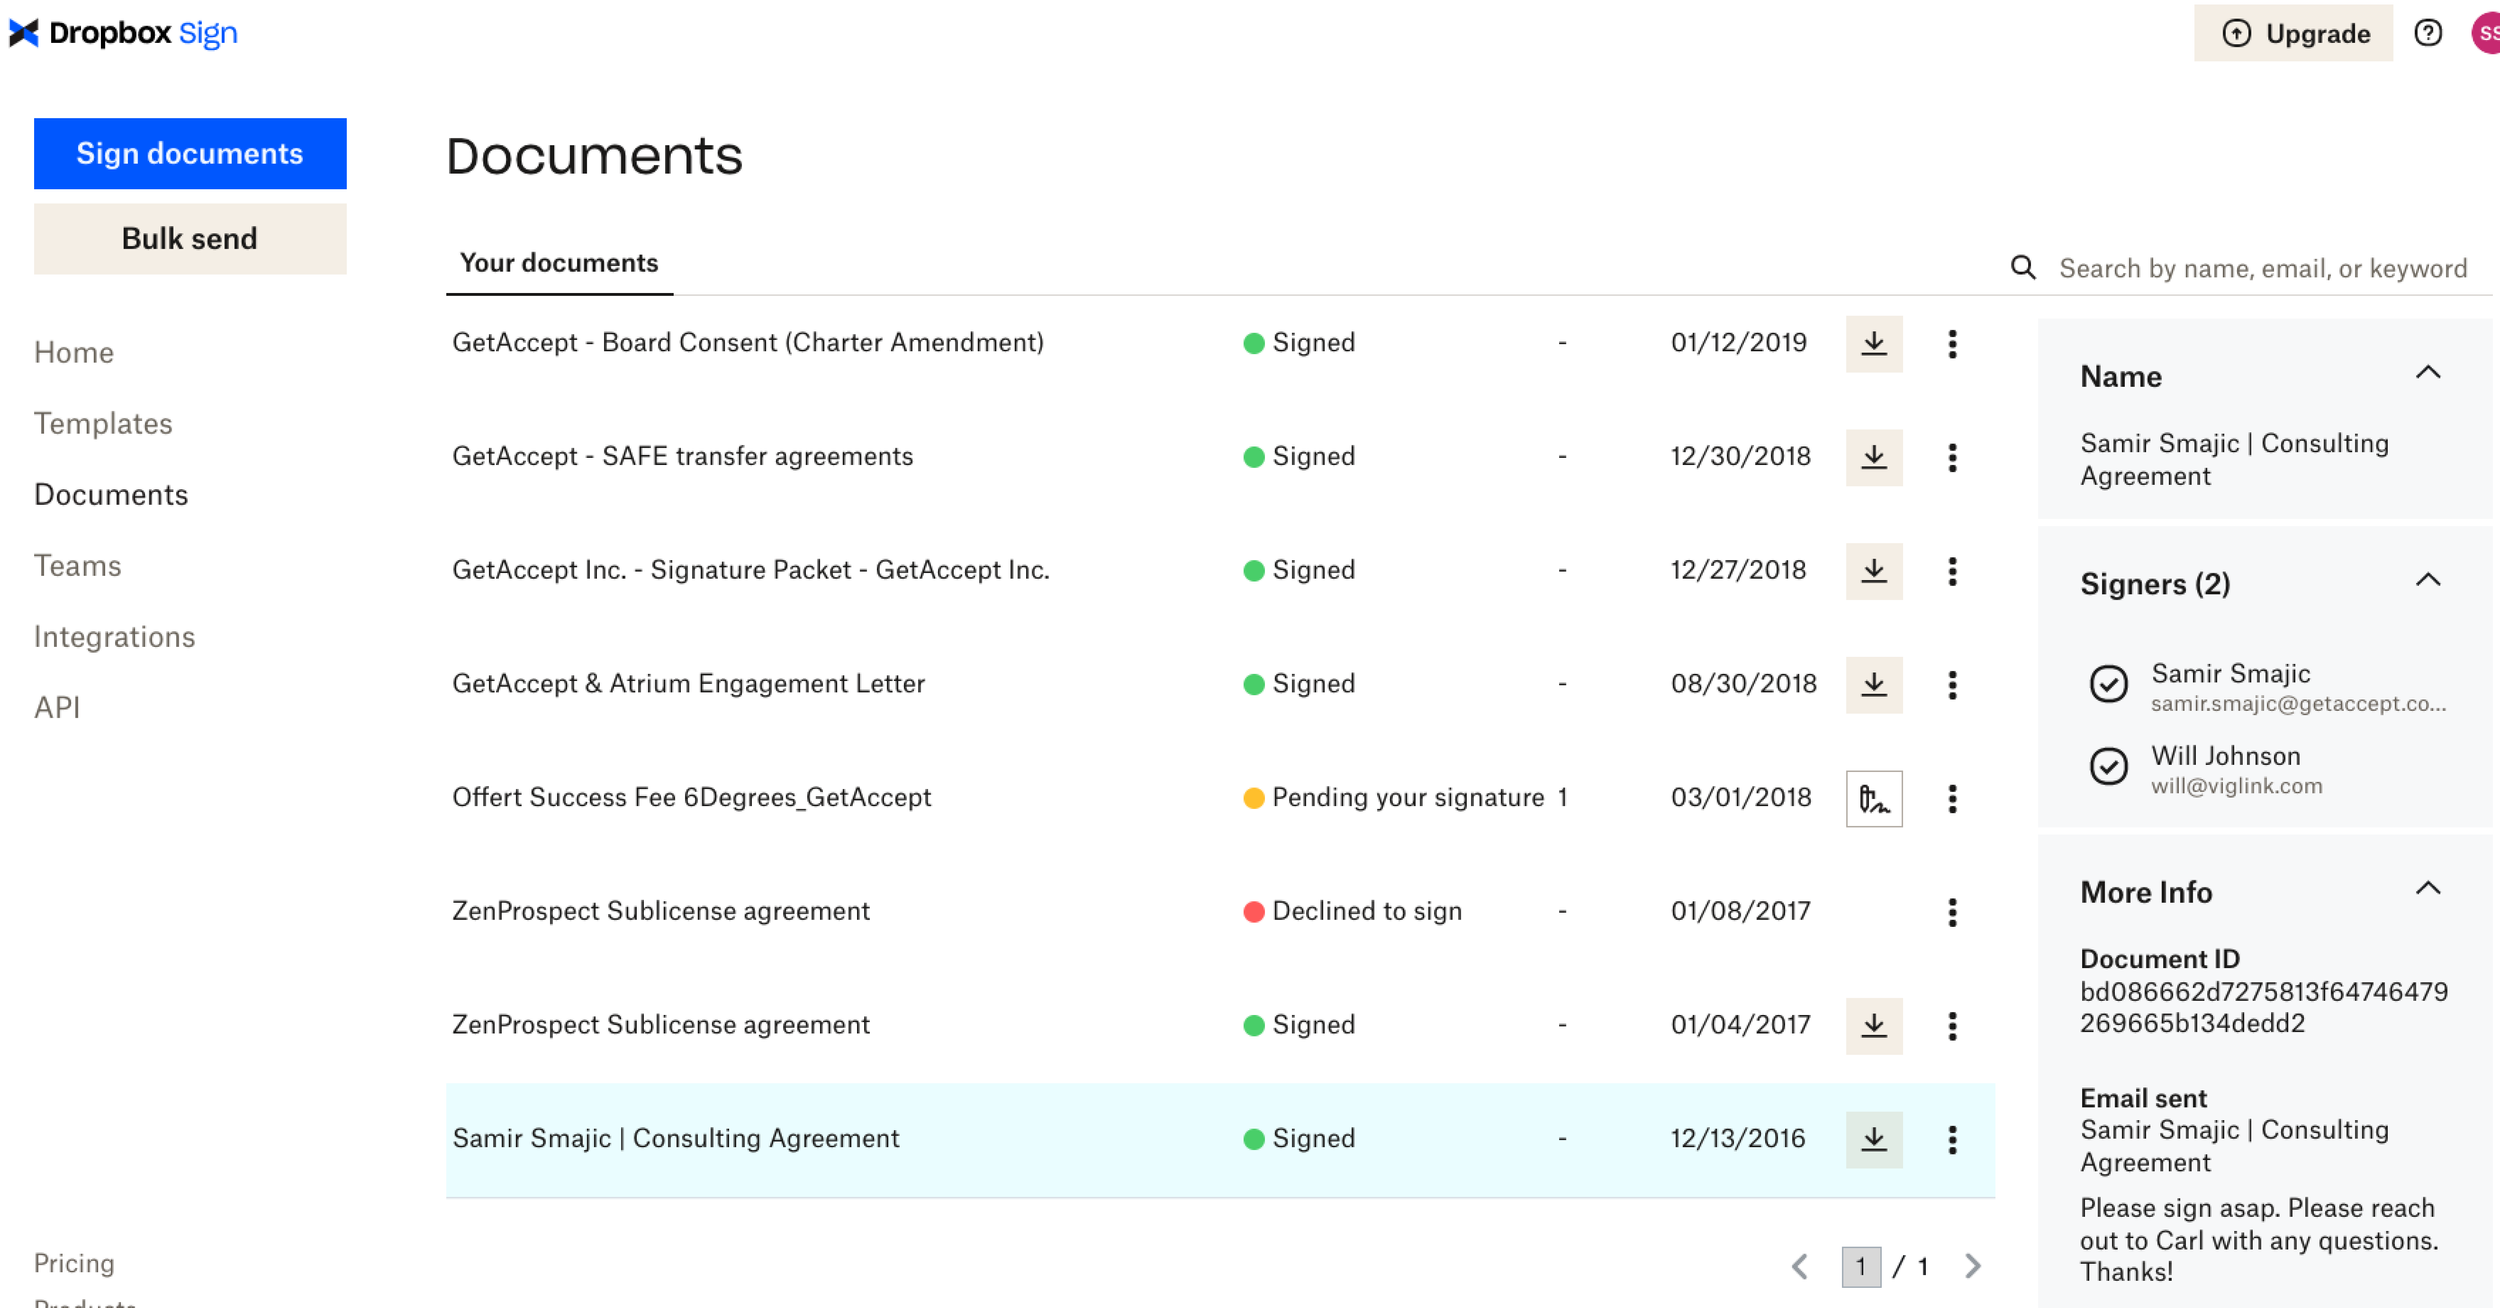Open more options for Offert Success Fee row

tap(1952, 799)
